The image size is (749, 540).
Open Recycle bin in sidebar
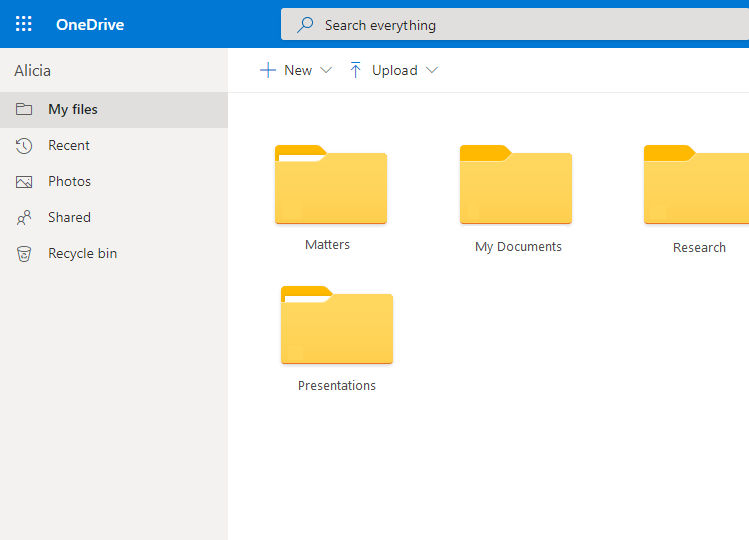tap(114, 253)
